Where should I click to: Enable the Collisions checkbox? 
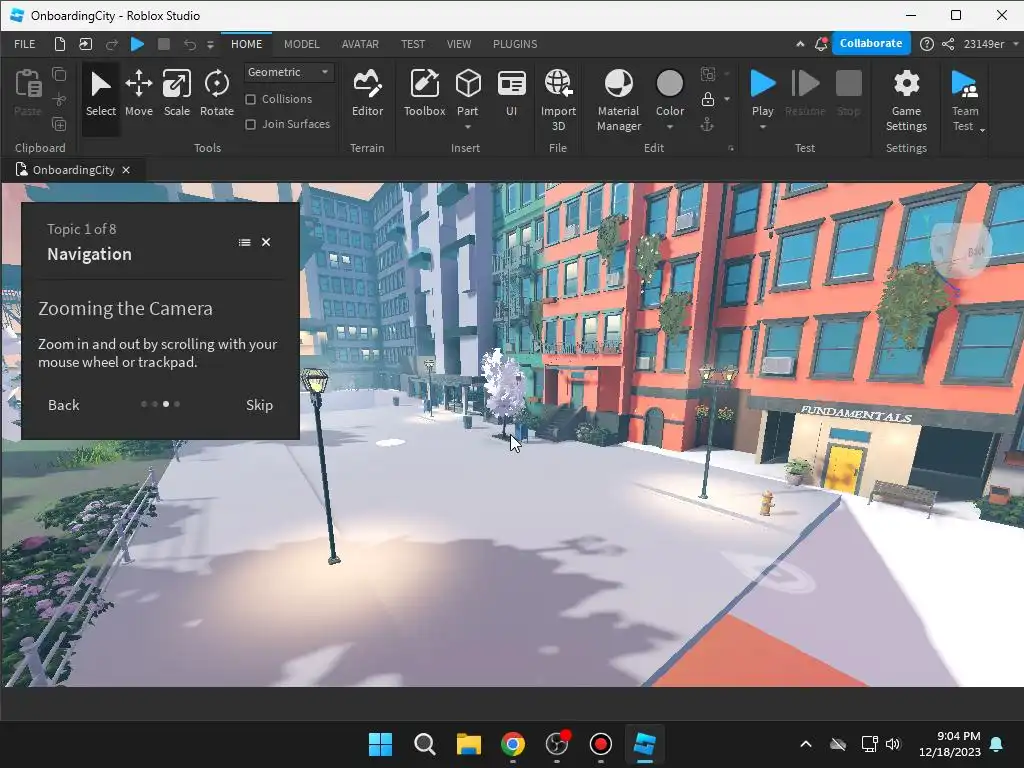click(x=251, y=99)
